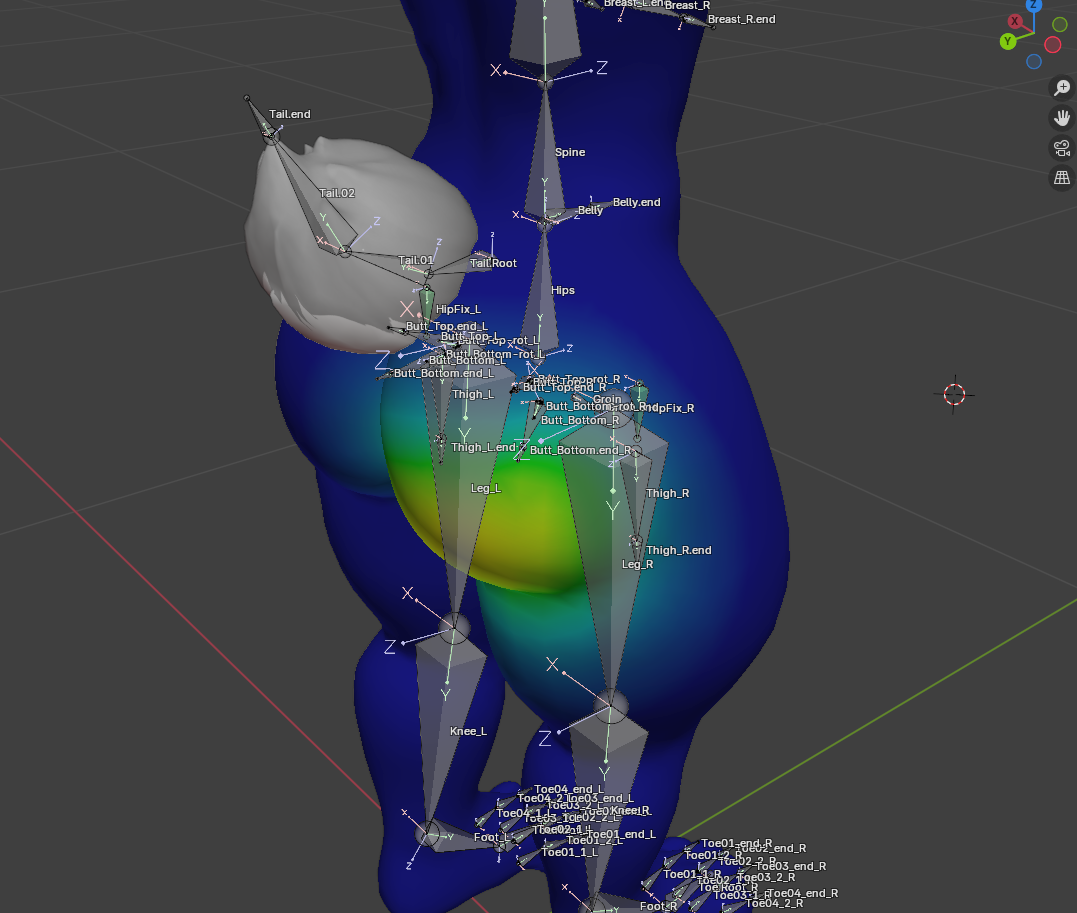The image size is (1077, 913).
Task: Select the Tail.01 bone label
Action: click(416, 260)
